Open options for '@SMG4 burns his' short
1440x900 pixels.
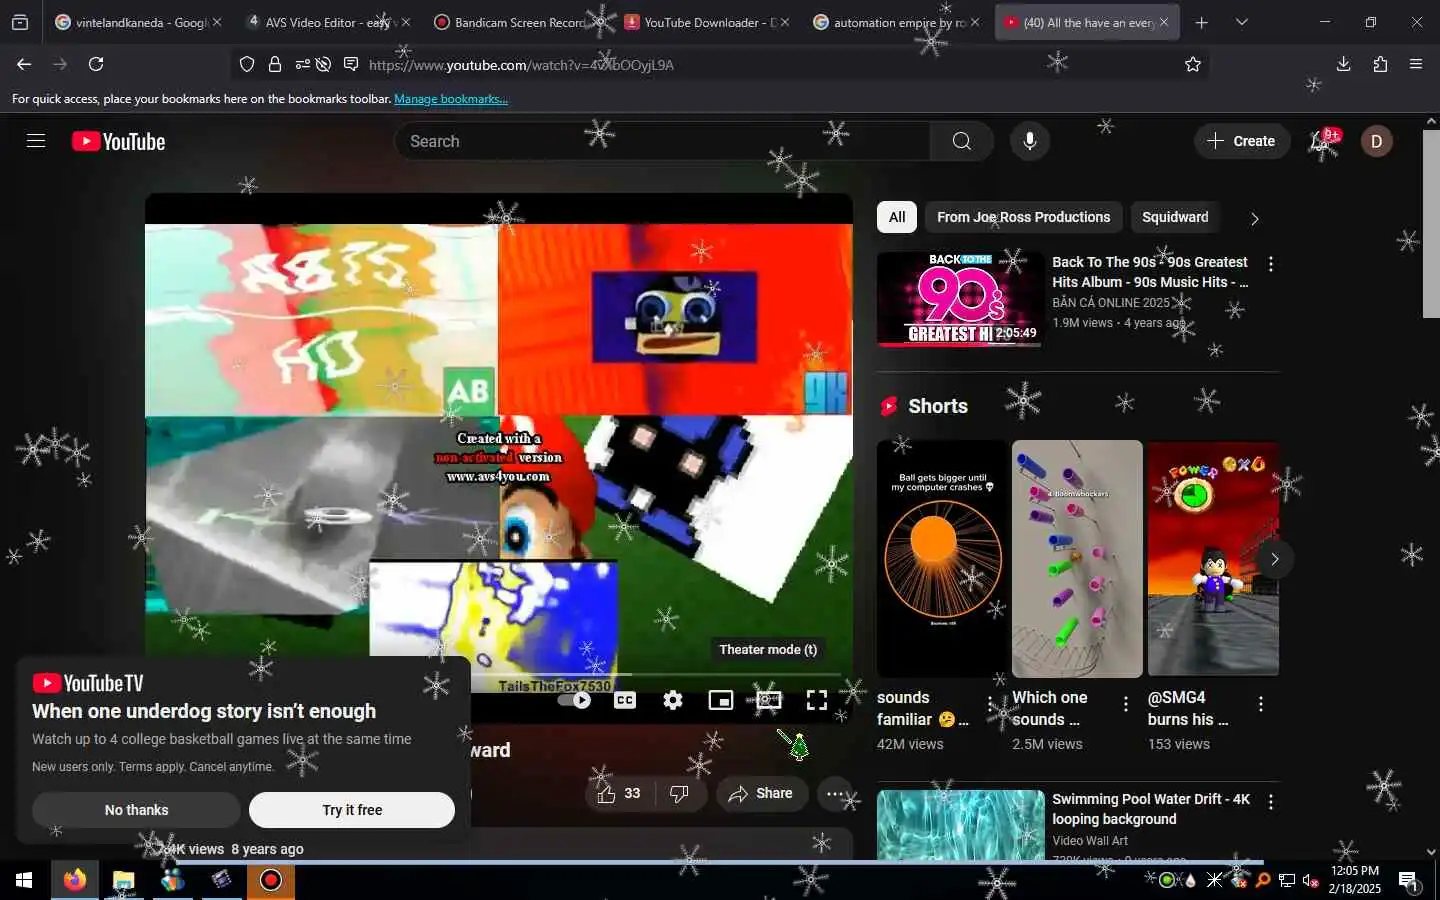(1261, 704)
